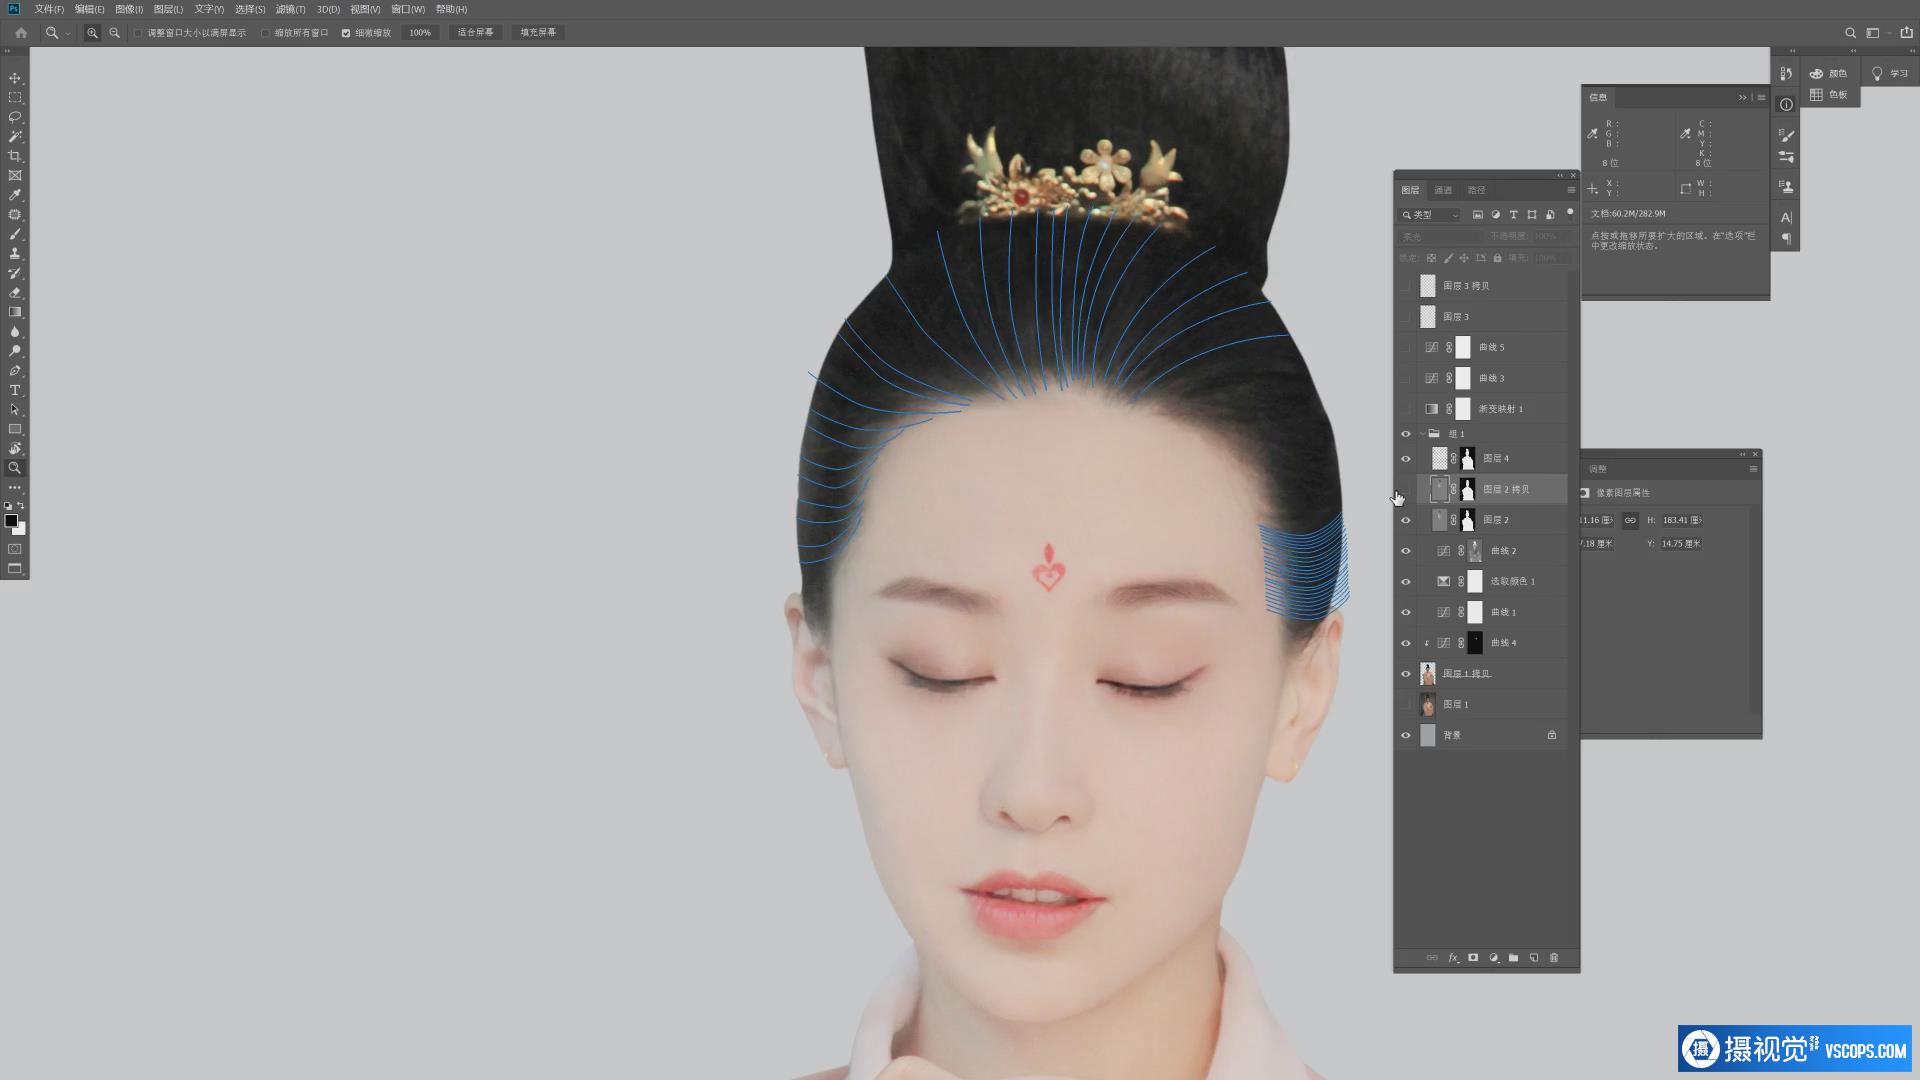Click zoom out icon in options bar
Image resolution: width=1920 pixels, height=1080 pixels.
[115, 33]
